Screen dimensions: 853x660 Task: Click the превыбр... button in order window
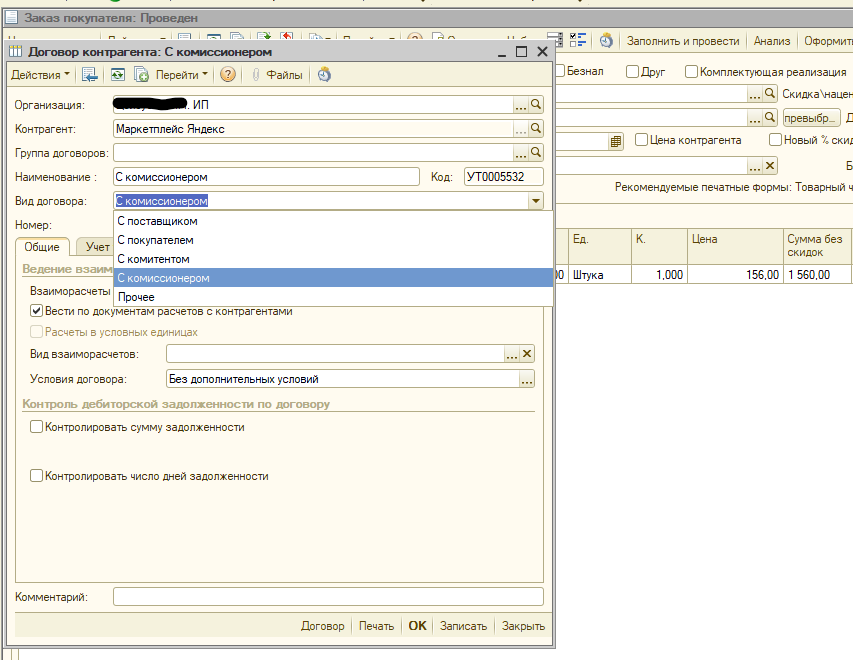[x=811, y=118]
